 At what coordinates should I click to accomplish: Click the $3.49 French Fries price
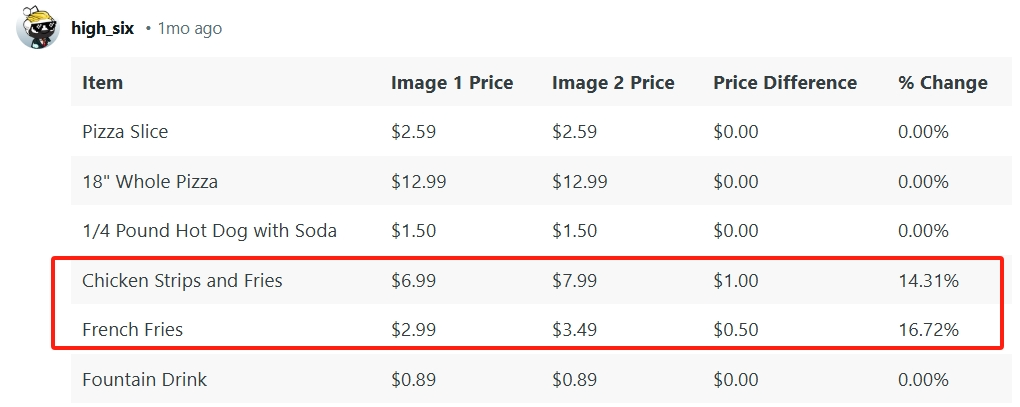(x=574, y=330)
